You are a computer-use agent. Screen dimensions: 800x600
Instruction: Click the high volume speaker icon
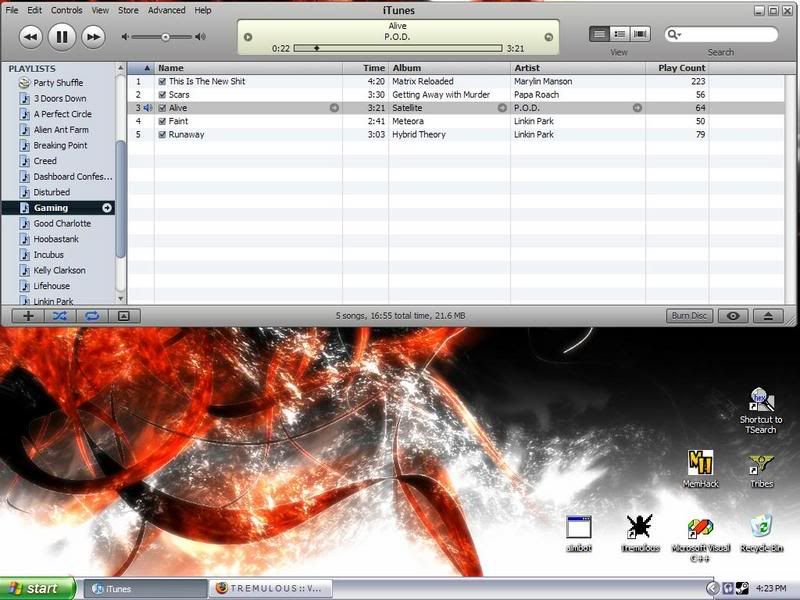201,37
